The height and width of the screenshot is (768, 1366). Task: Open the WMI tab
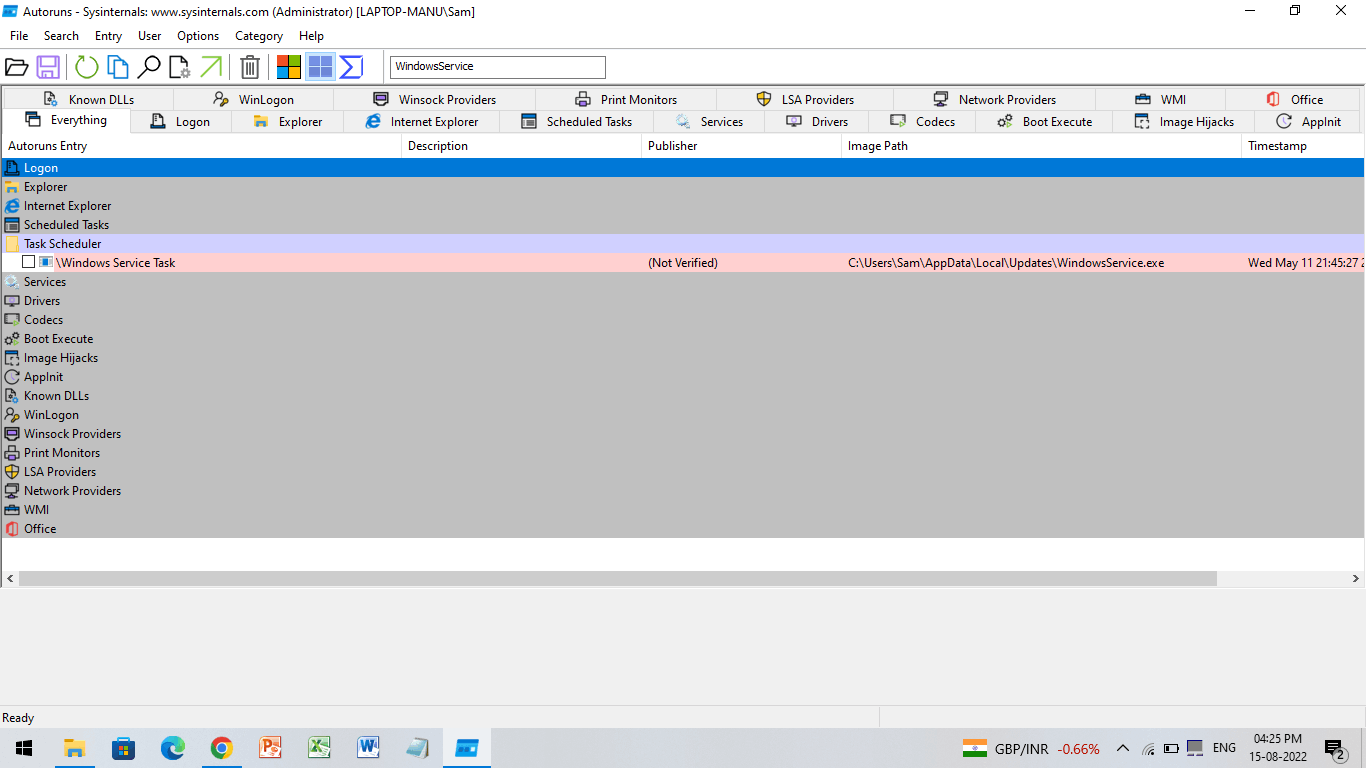(x=1160, y=99)
